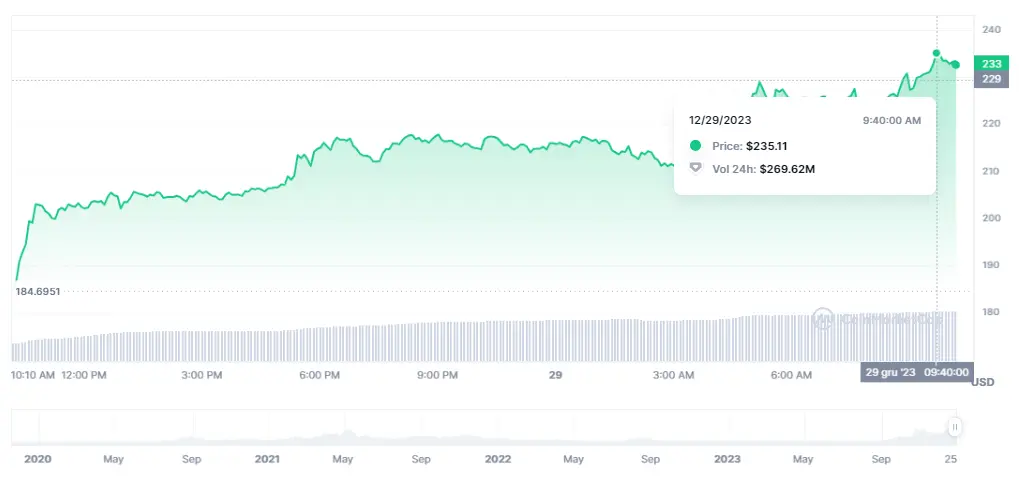Click the range navigator's right handle
Image resolution: width=1019 pixels, height=479 pixels.
point(955,427)
